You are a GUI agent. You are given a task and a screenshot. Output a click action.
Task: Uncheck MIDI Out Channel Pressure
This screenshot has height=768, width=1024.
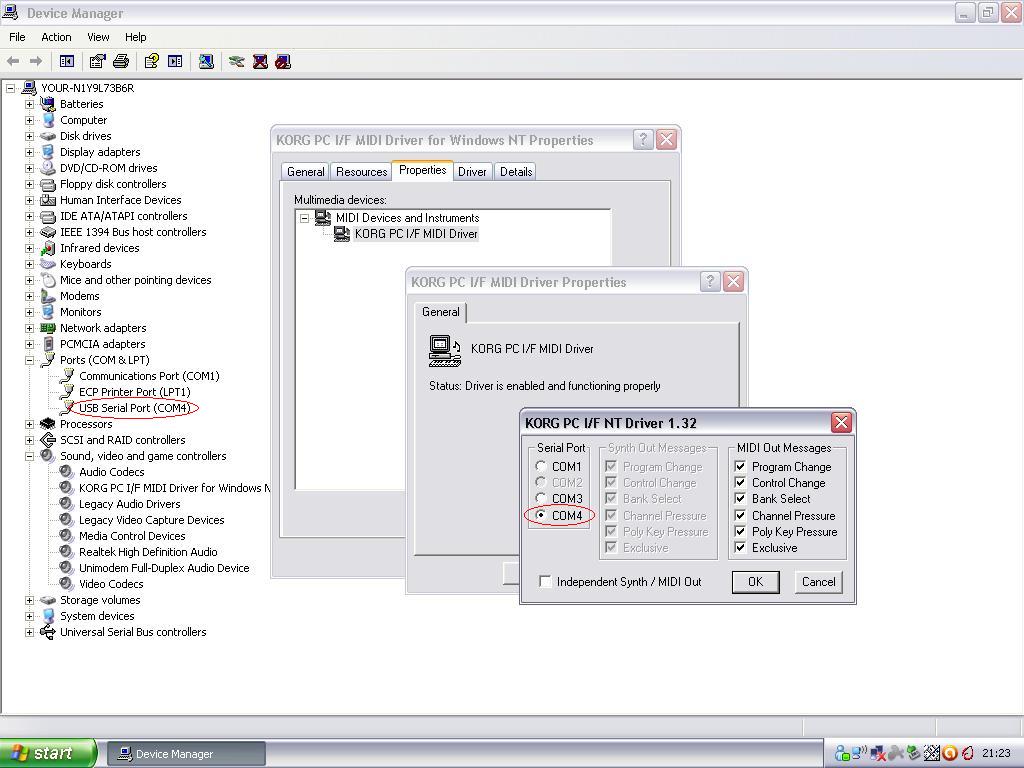(x=740, y=515)
